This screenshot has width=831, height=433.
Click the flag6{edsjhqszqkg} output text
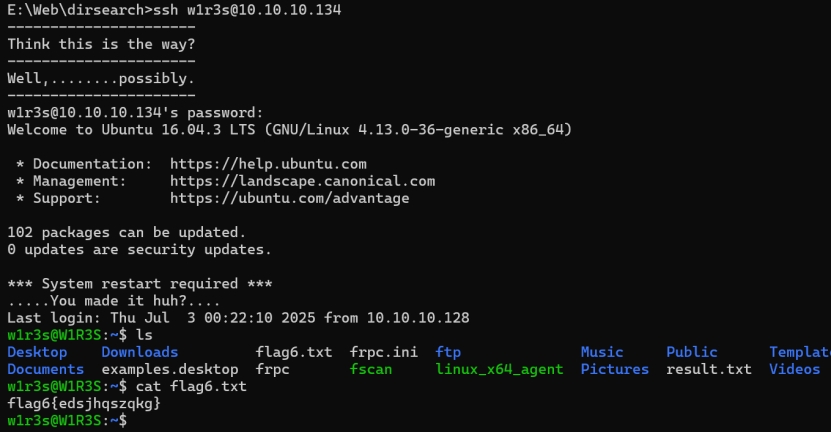(84, 404)
